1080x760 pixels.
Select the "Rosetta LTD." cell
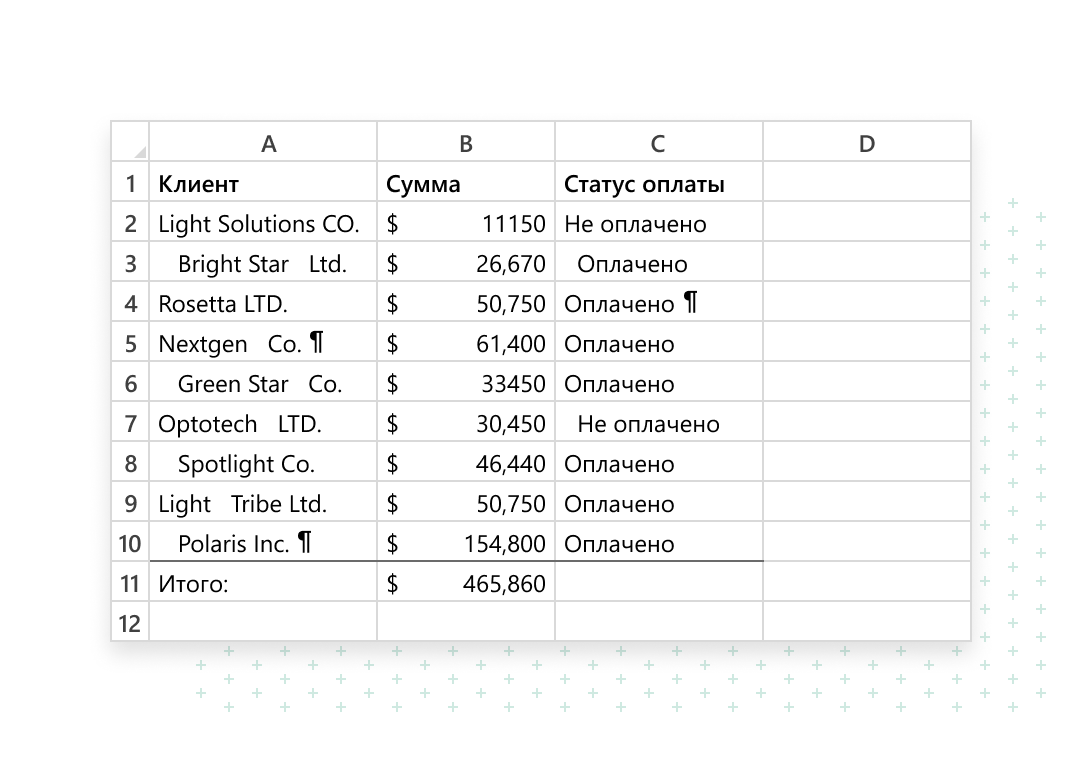[x=263, y=304]
